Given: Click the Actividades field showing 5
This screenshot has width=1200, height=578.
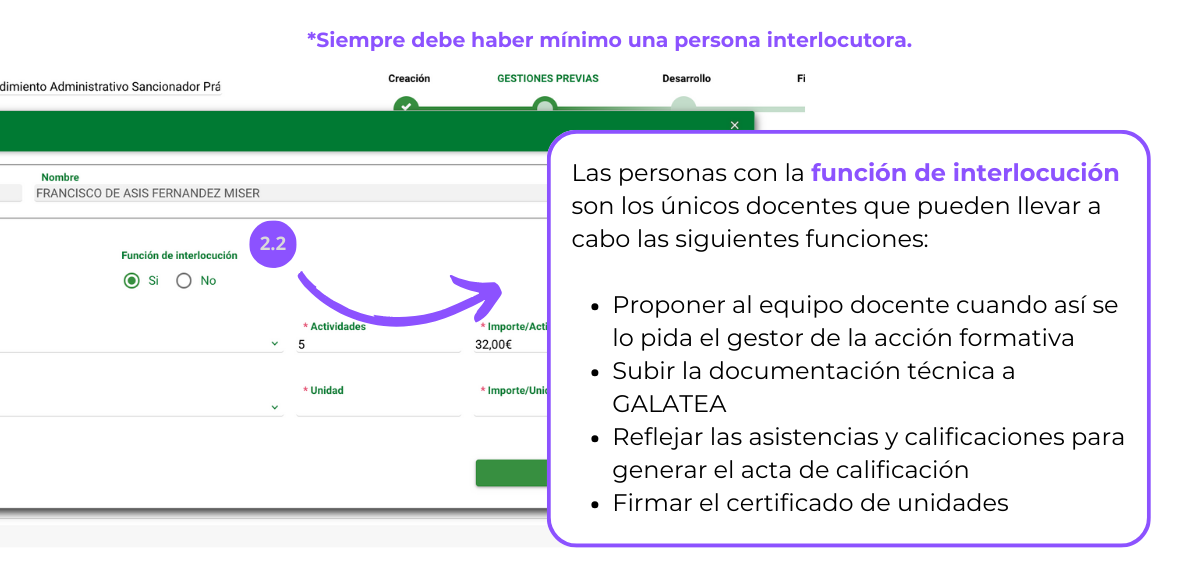Looking at the screenshot, I should click(379, 344).
